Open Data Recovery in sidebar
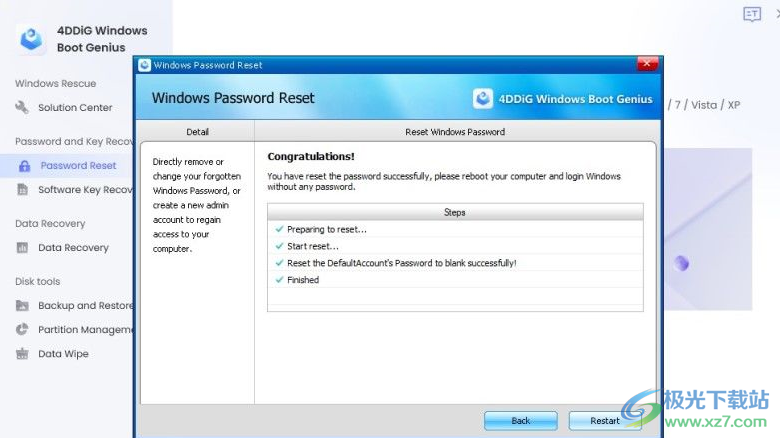The width and height of the screenshot is (780, 438). pyautogui.click(x=73, y=247)
